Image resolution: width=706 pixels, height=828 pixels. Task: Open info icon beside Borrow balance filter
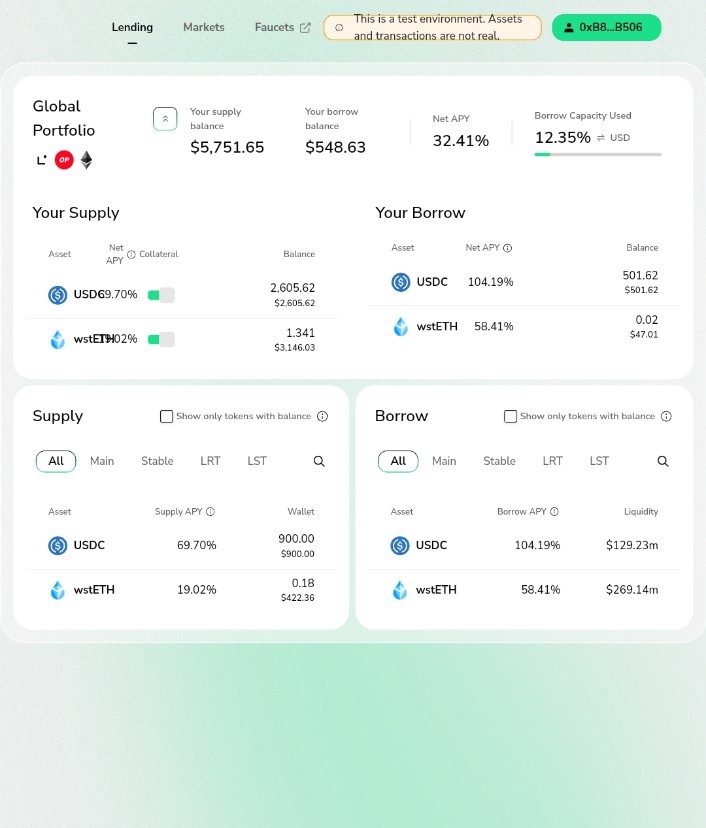coord(666,417)
